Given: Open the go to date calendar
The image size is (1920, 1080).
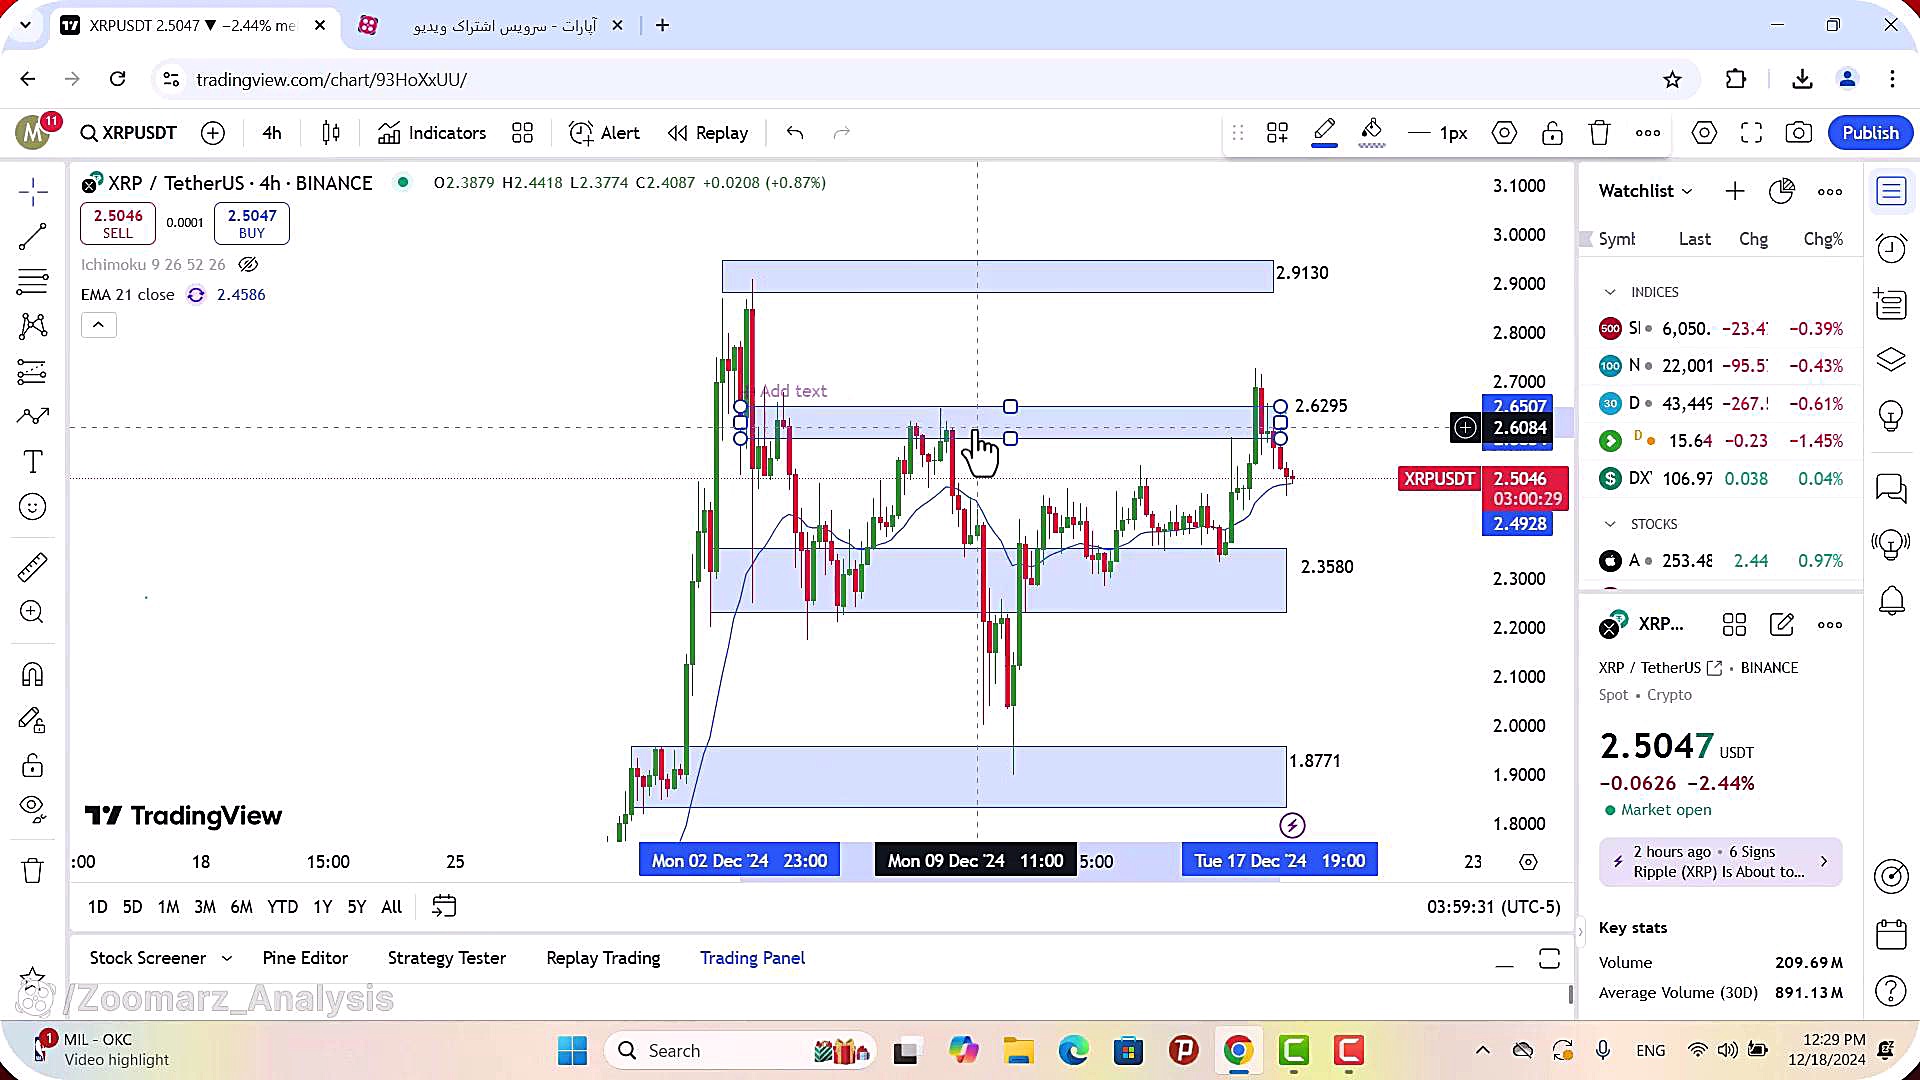Looking at the screenshot, I should 444,907.
